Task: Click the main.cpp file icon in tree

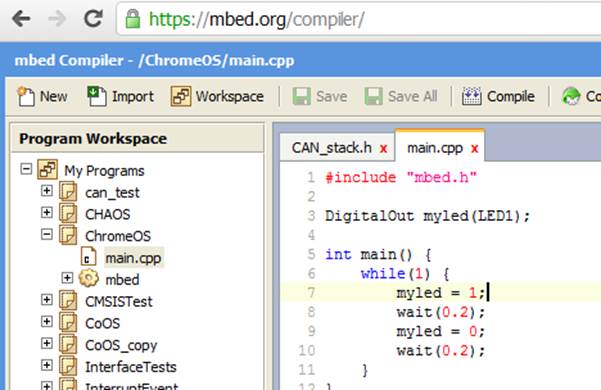Action: click(88, 257)
